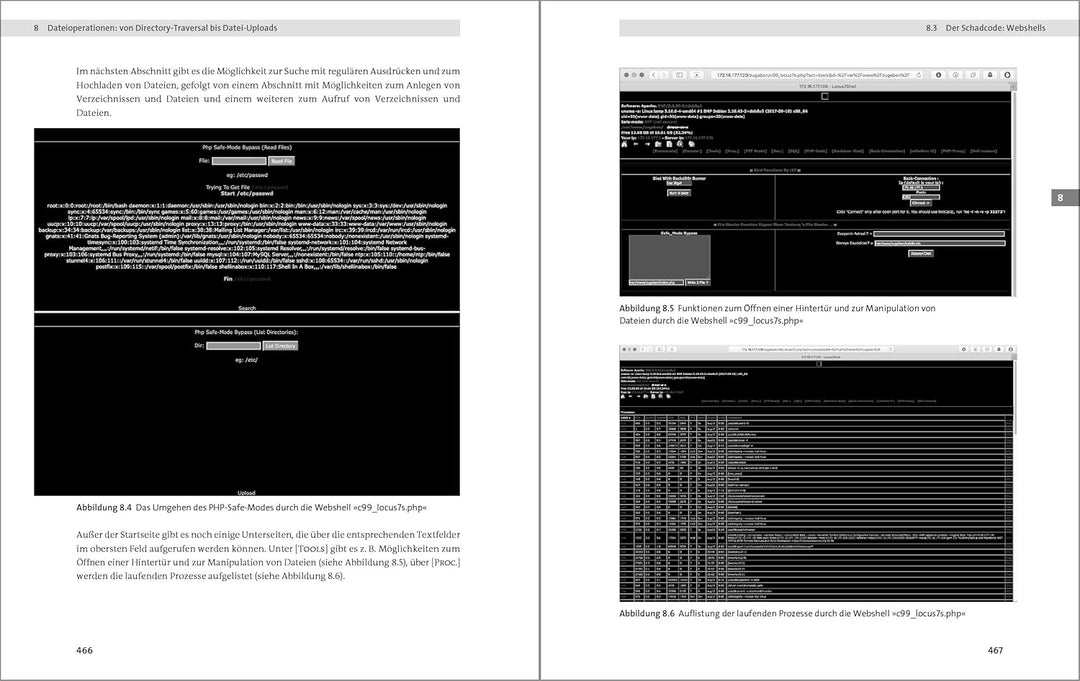Click Write 2 File button in figure 8.5
This screenshot has height=681, width=1080.
(x=698, y=282)
